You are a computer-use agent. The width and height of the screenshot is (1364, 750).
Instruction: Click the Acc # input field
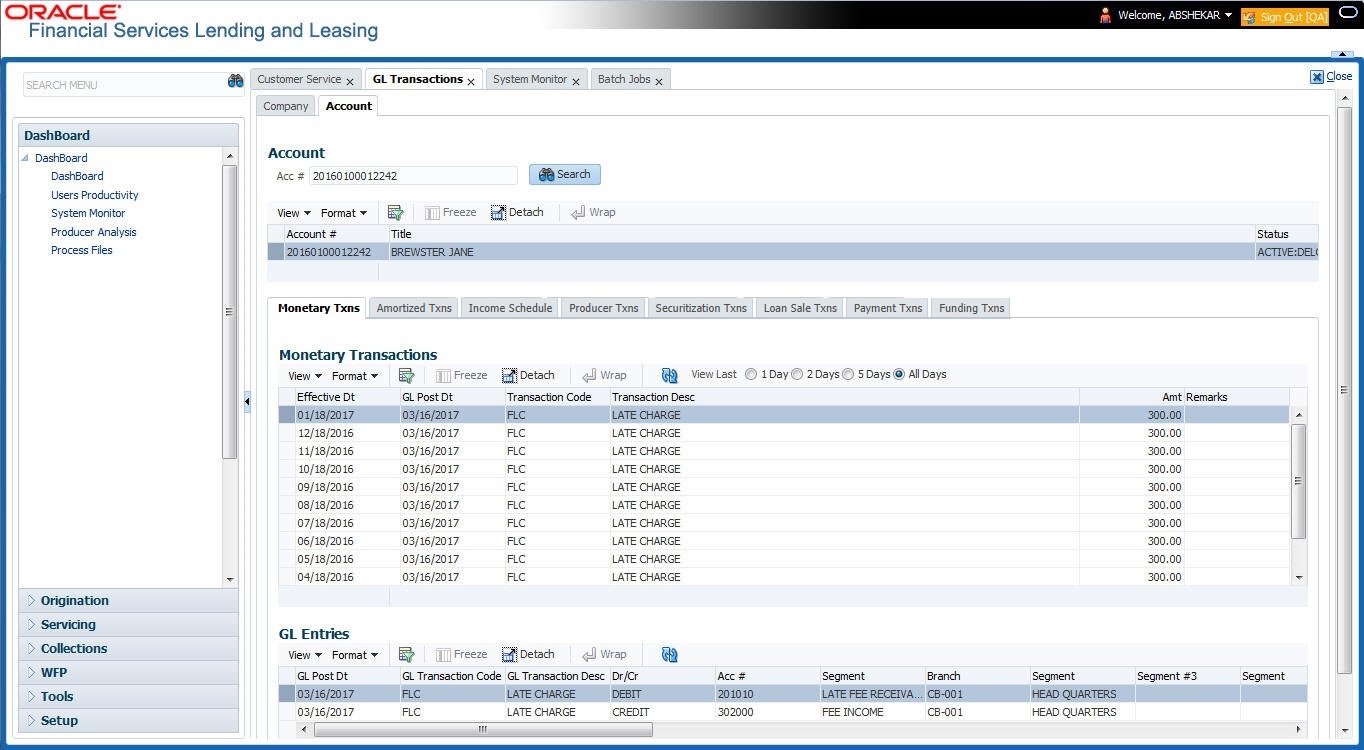(413, 175)
